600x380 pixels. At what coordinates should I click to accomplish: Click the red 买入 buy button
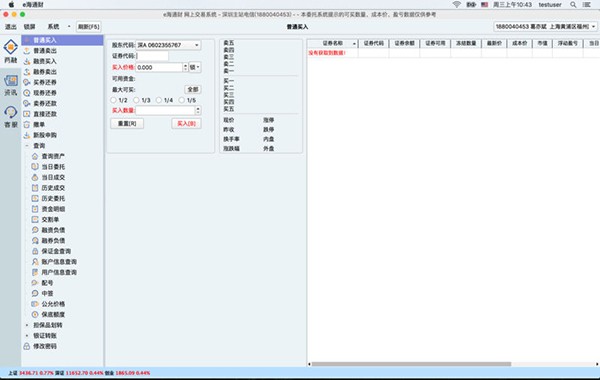pos(186,124)
